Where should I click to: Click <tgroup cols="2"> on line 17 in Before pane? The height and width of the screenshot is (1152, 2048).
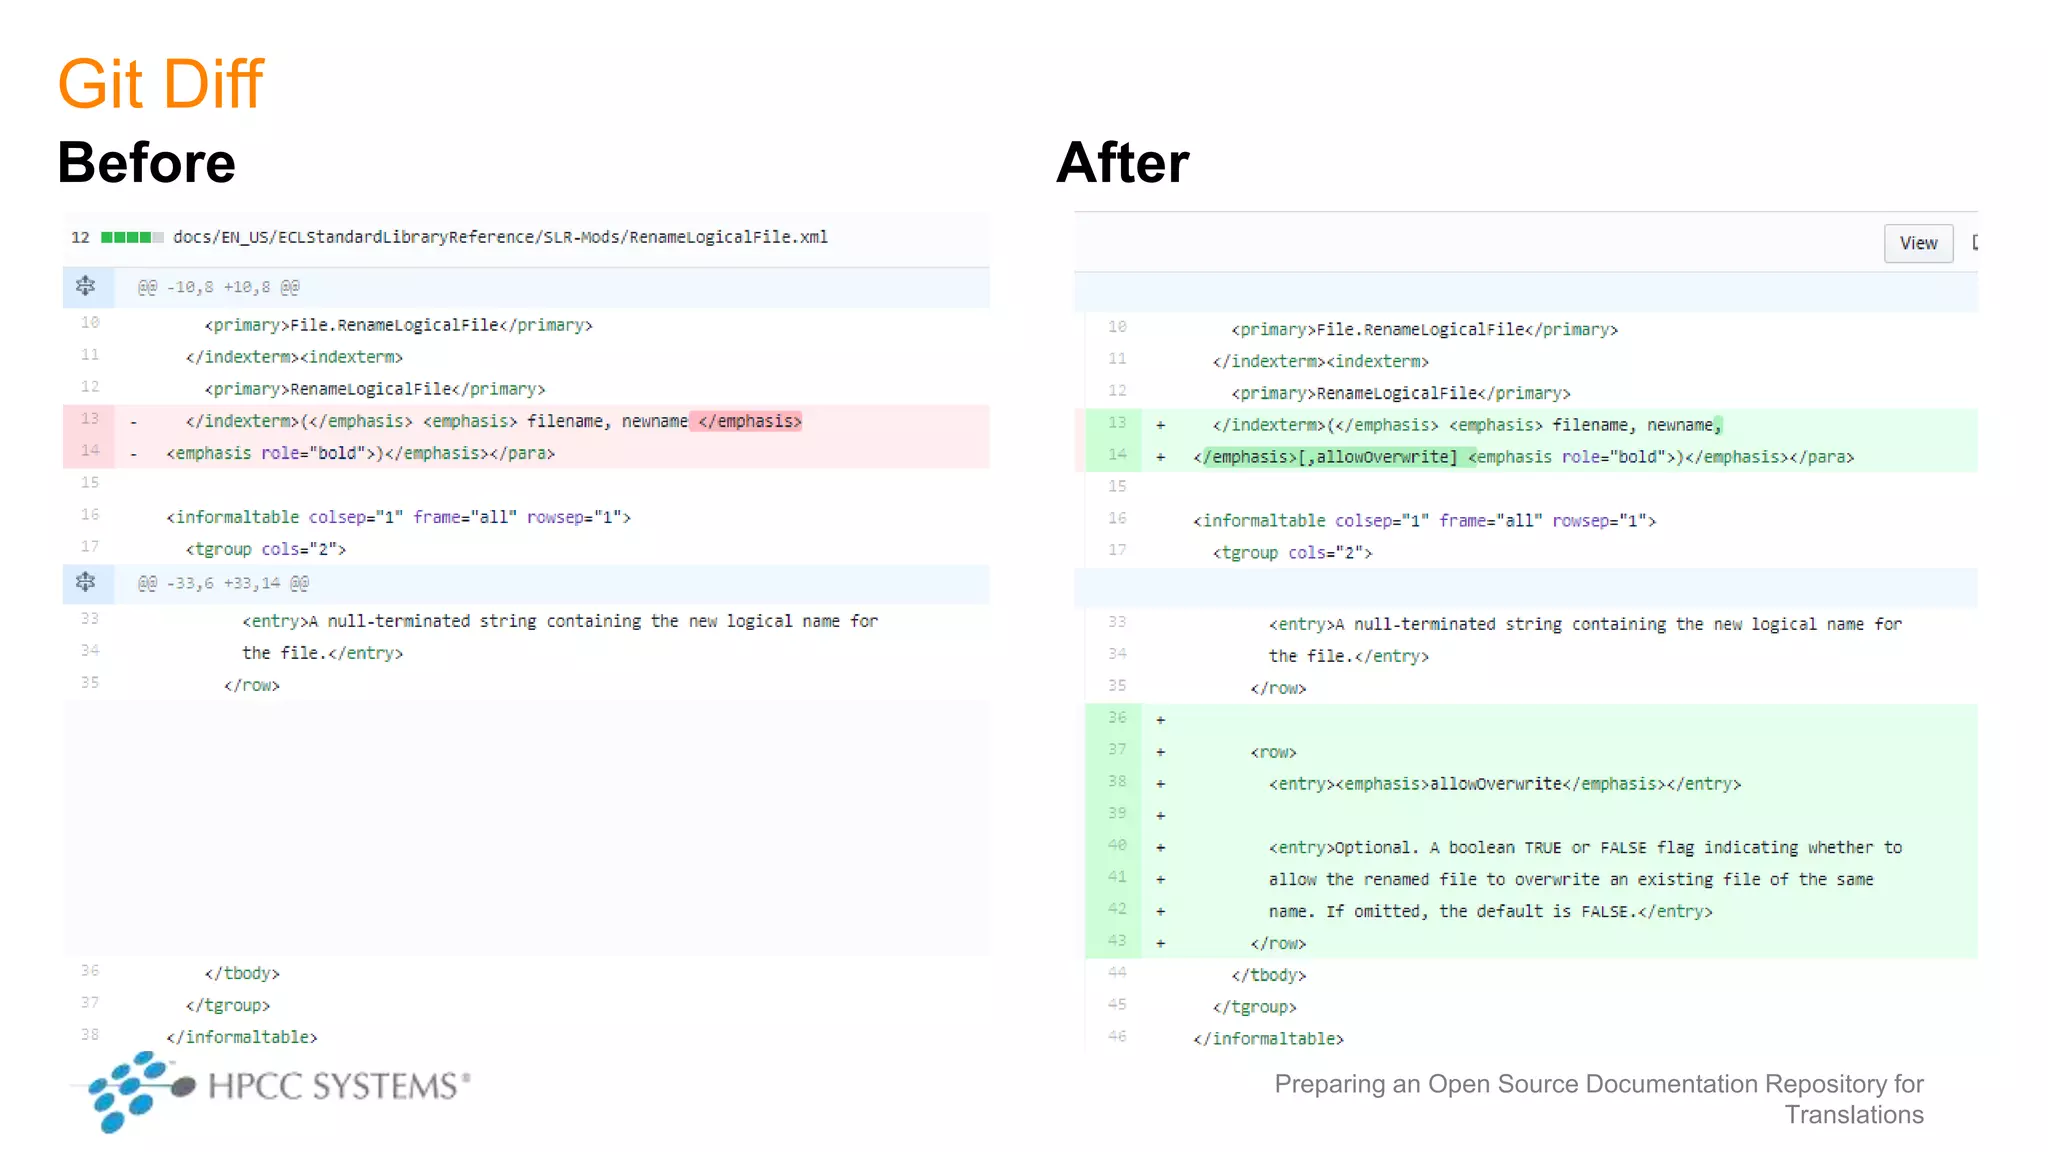pos(266,549)
